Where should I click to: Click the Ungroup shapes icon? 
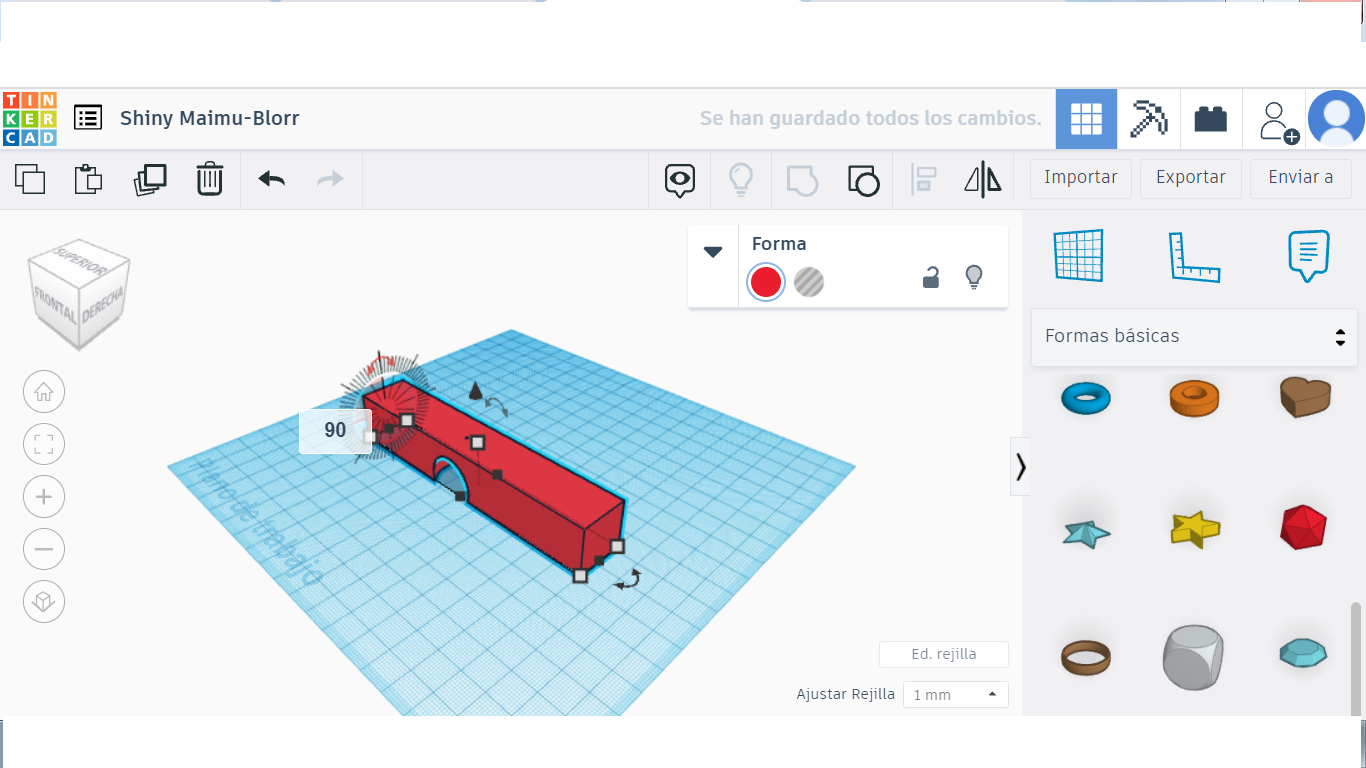[x=863, y=180]
